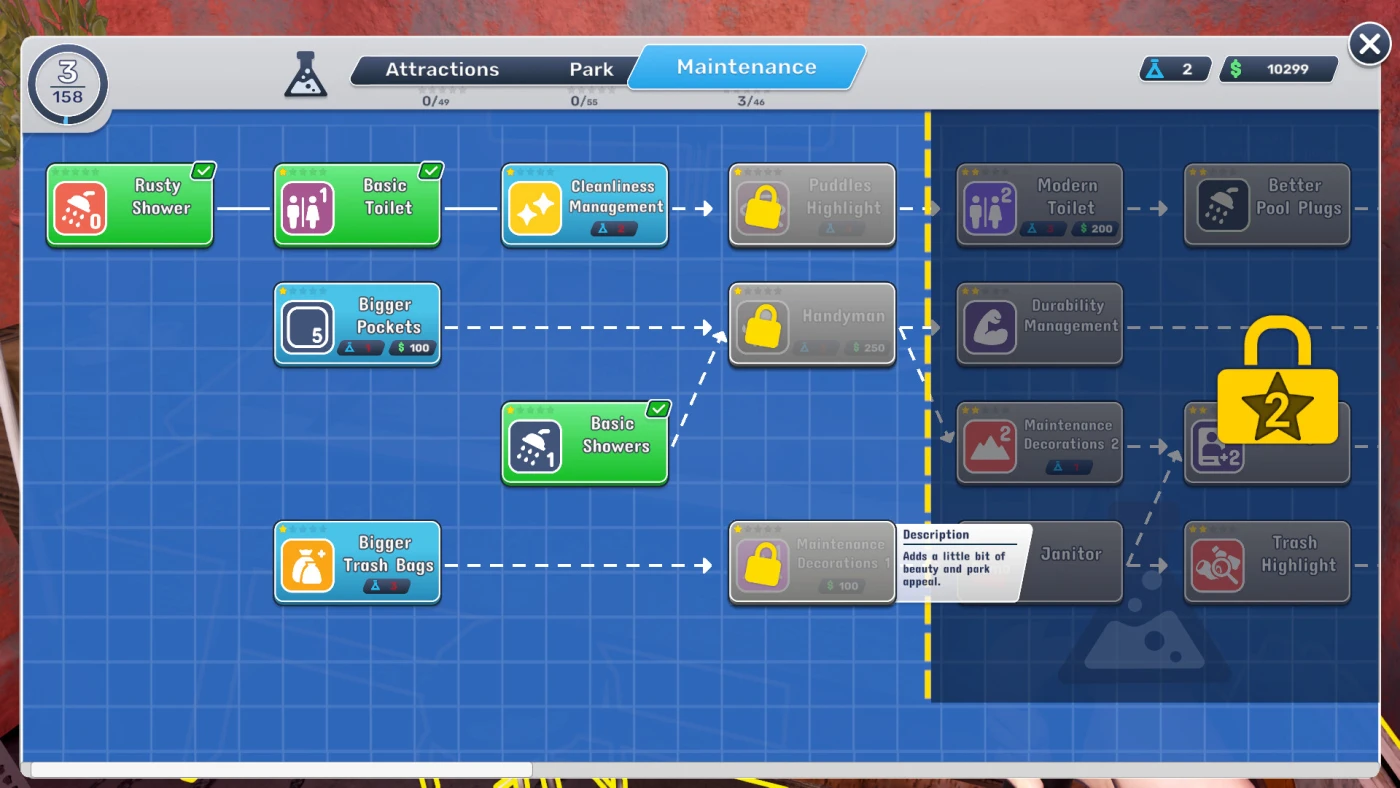Close the research panel with X
Image resolution: width=1400 pixels, height=788 pixels.
(x=1369, y=45)
